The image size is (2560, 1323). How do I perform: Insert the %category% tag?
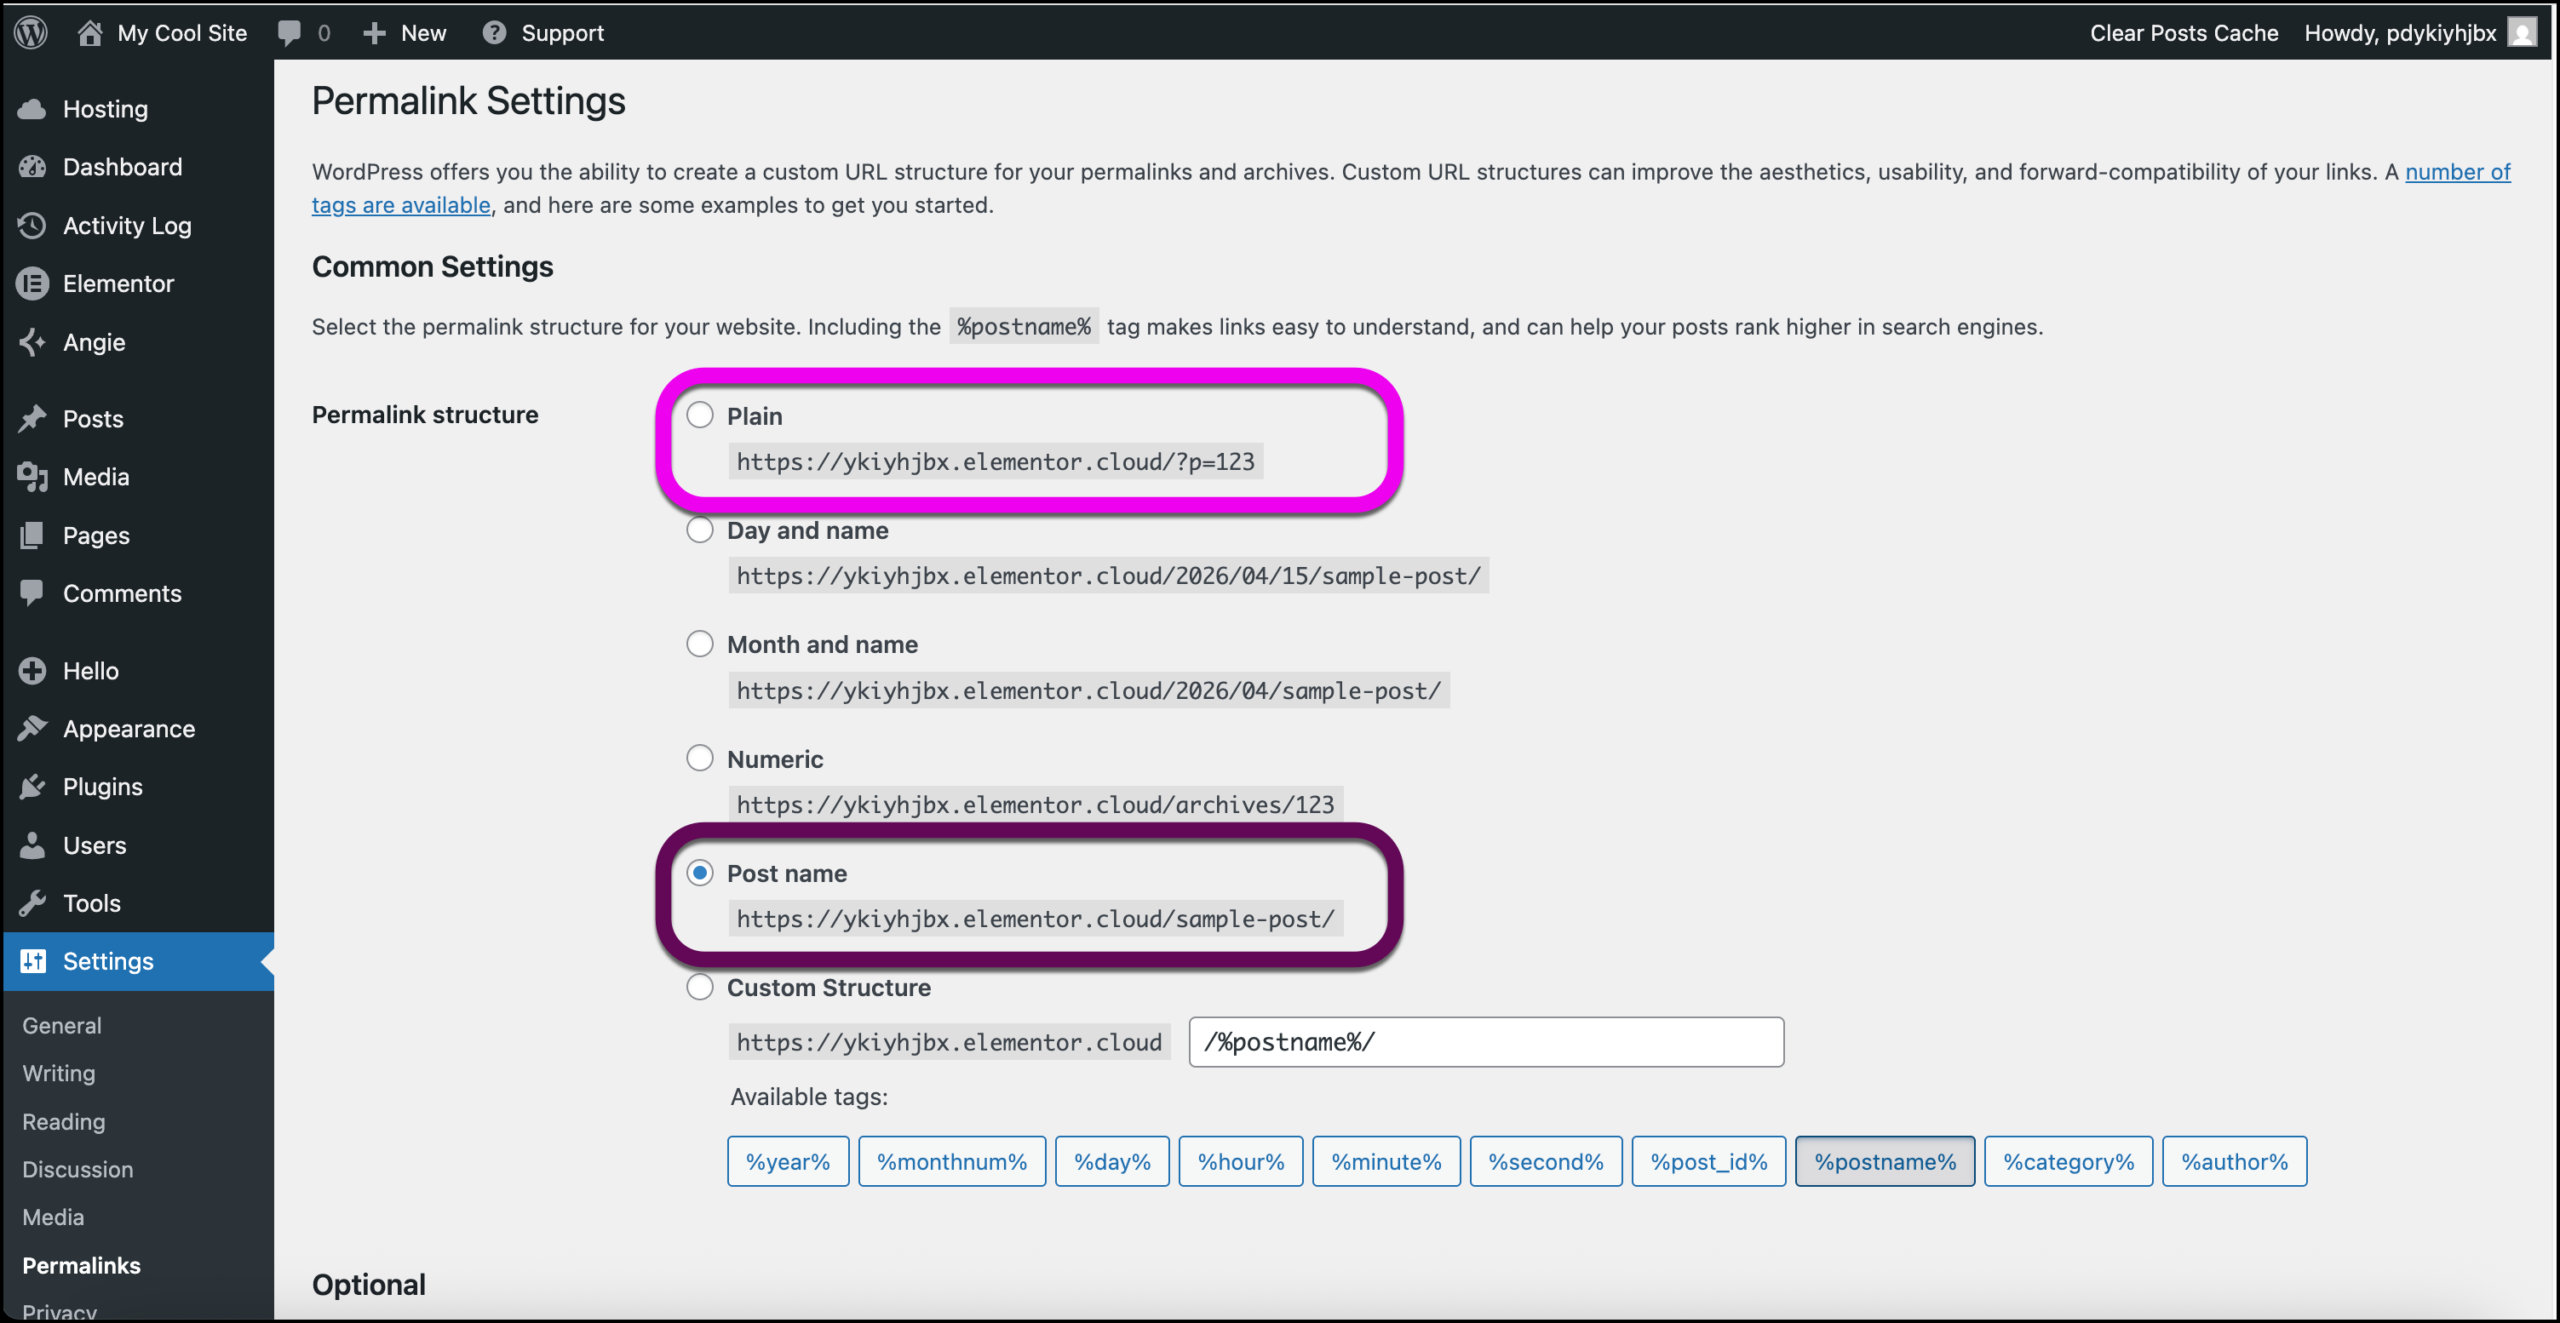pos(2068,1161)
